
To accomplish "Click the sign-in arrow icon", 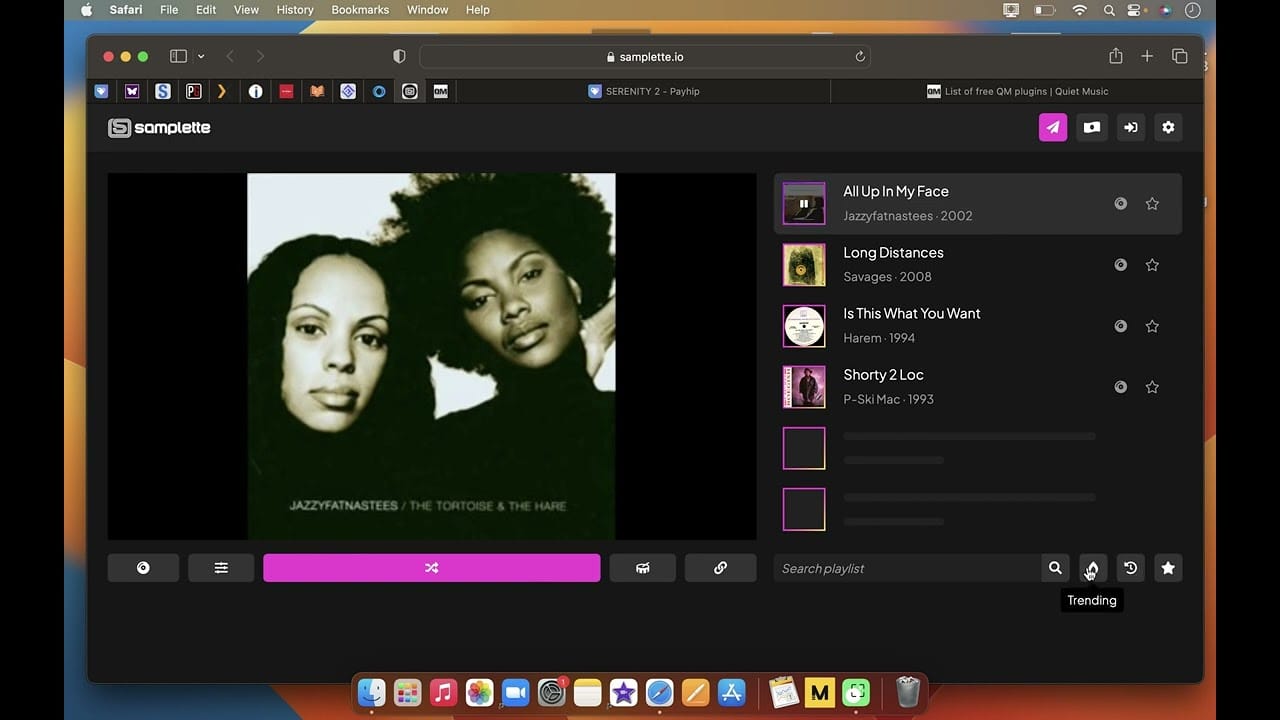I will click(1130, 127).
